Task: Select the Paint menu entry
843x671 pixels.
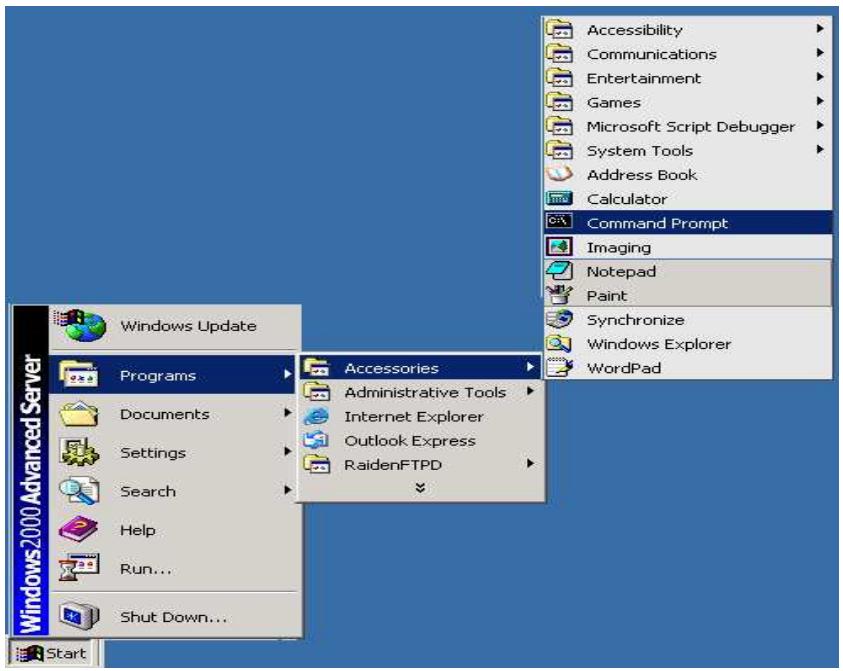Action: point(688,295)
